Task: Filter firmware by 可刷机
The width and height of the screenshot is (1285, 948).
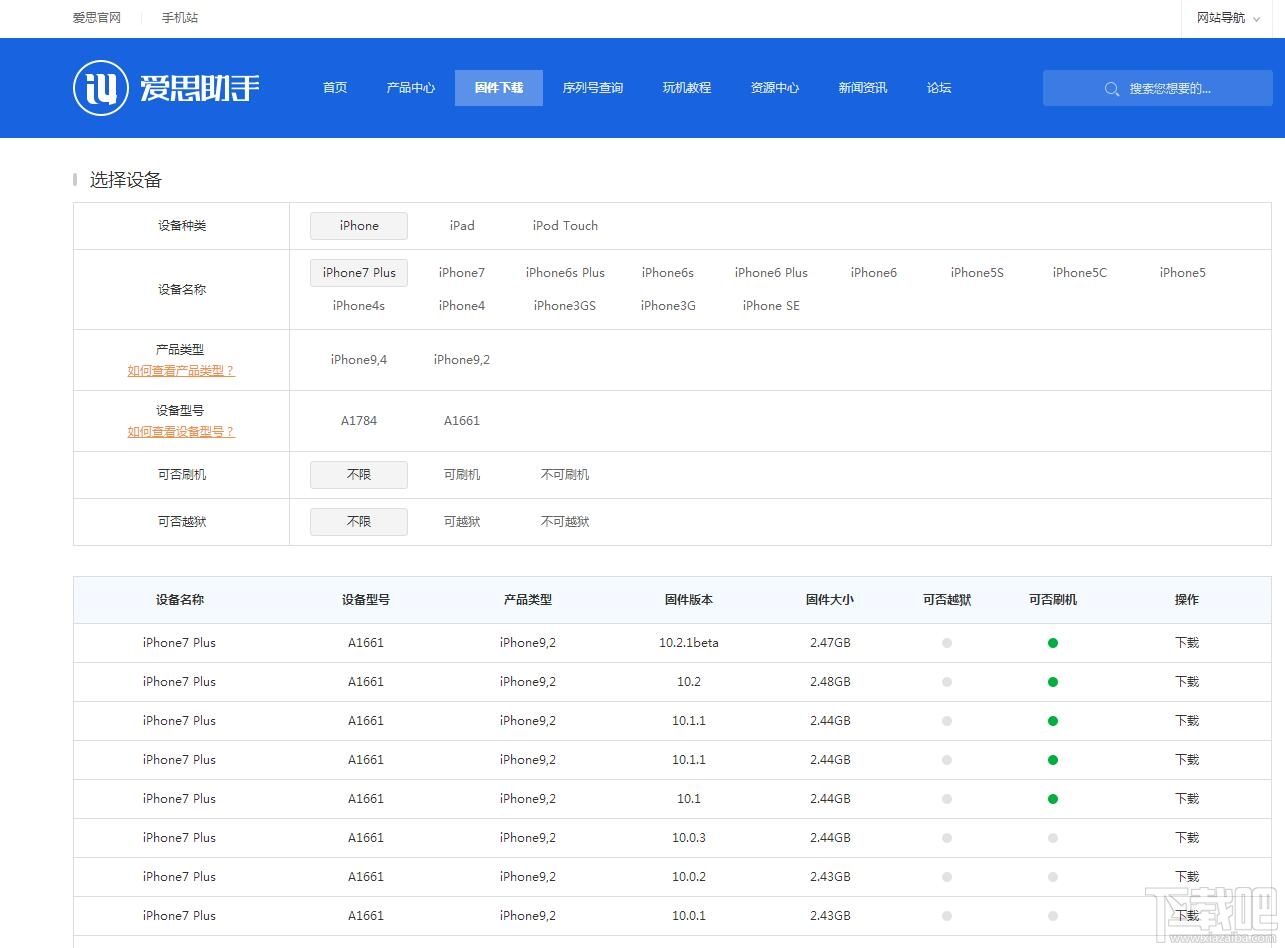Action: (x=462, y=475)
